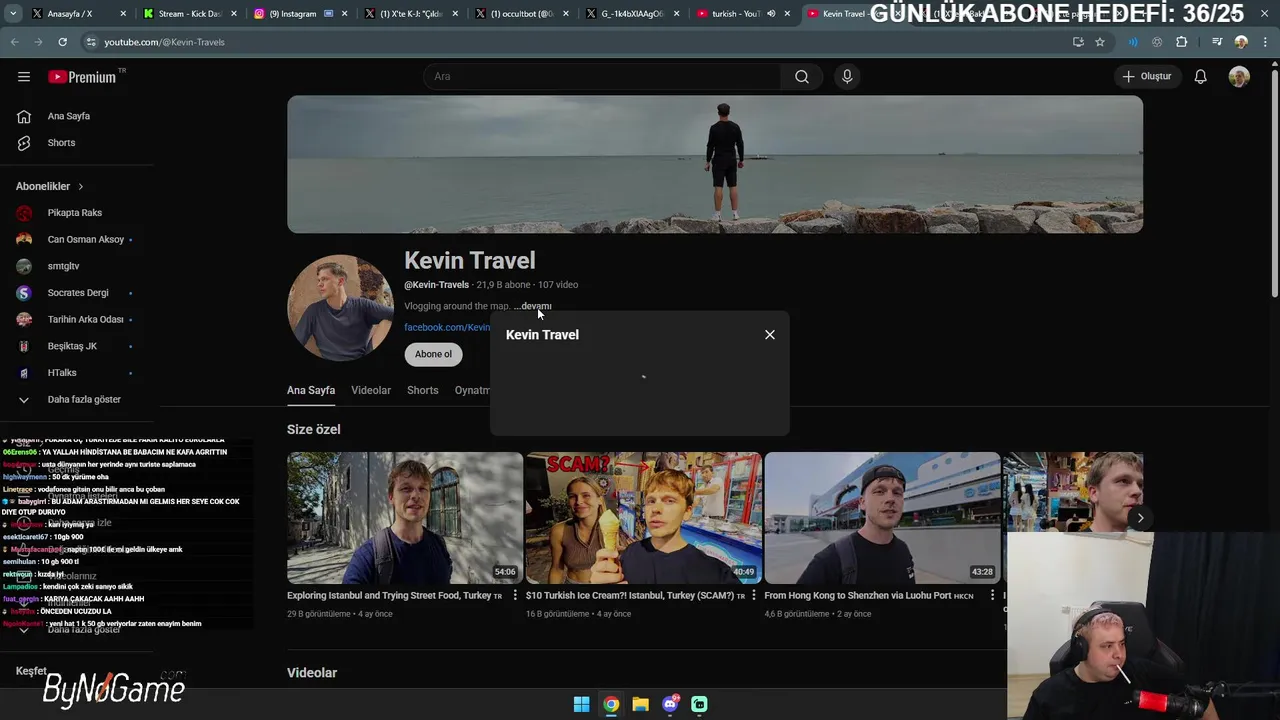The image size is (1280, 720).
Task: Close the Kevin Travel about dialog
Action: (770, 335)
